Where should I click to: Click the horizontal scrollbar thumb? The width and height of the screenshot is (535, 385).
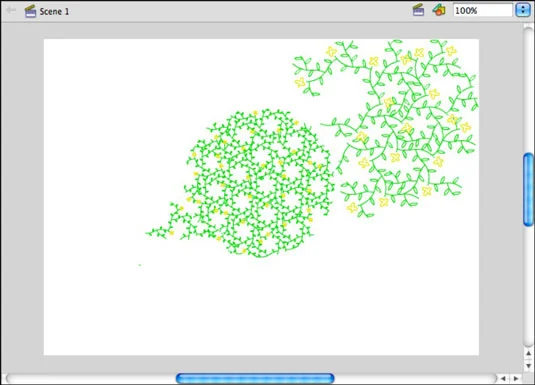pyautogui.click(x=255, y=378)
